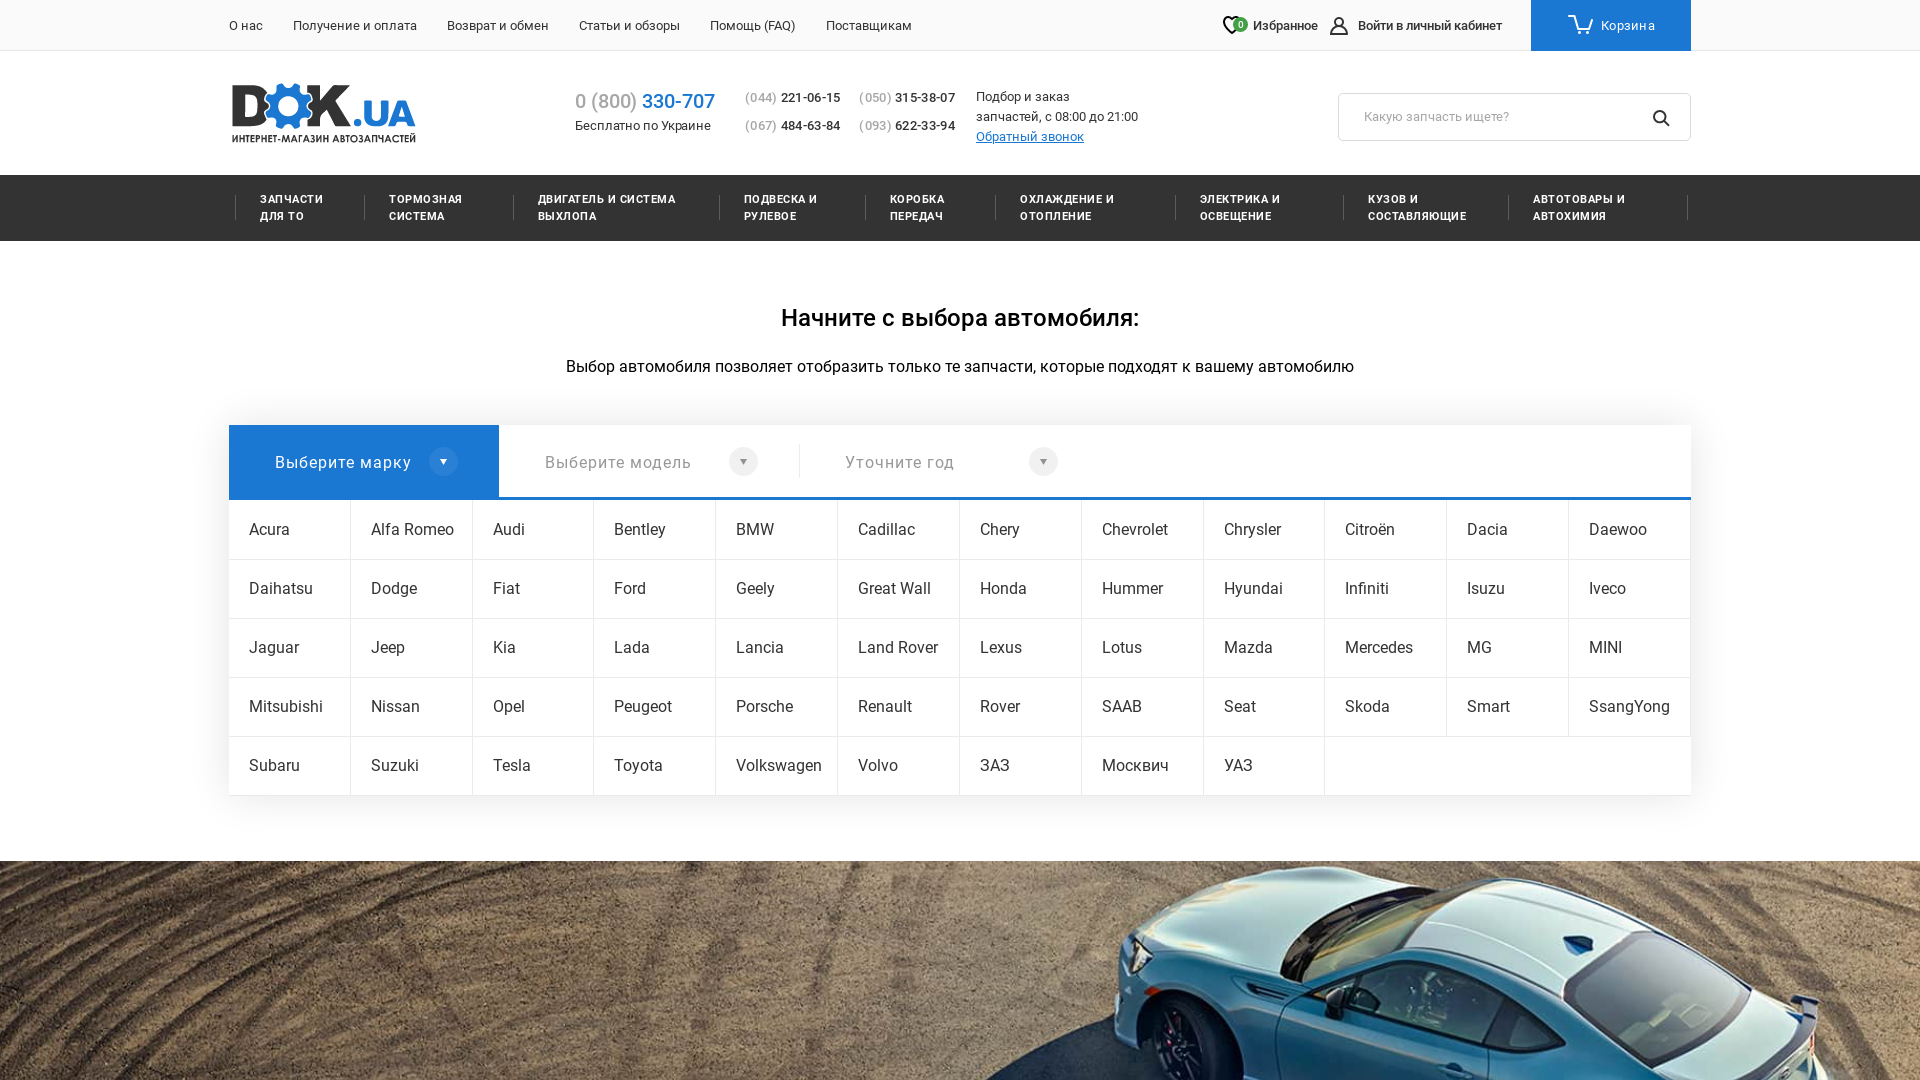Open favorites heart icon
1920x1080 pixels.
(x=1234, y=25)
